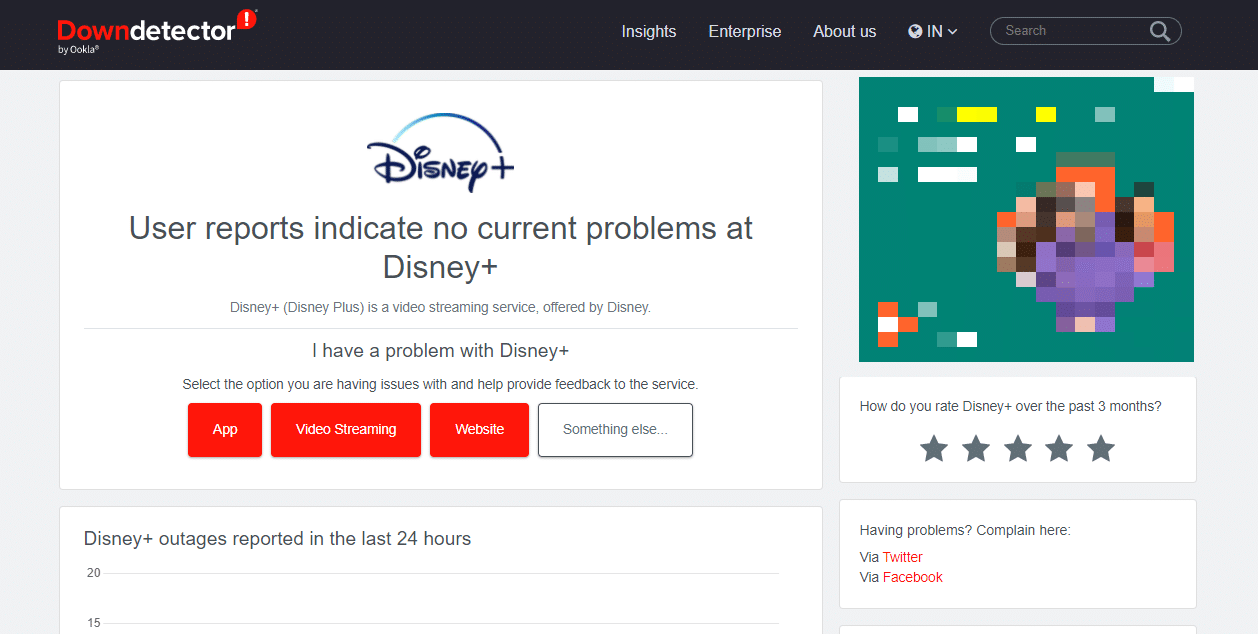Image resolution: width=1258 pixels, height=634 pixels.
Task: Click the 'I have a problem with Disney+' text
Action: pos(440,351)
